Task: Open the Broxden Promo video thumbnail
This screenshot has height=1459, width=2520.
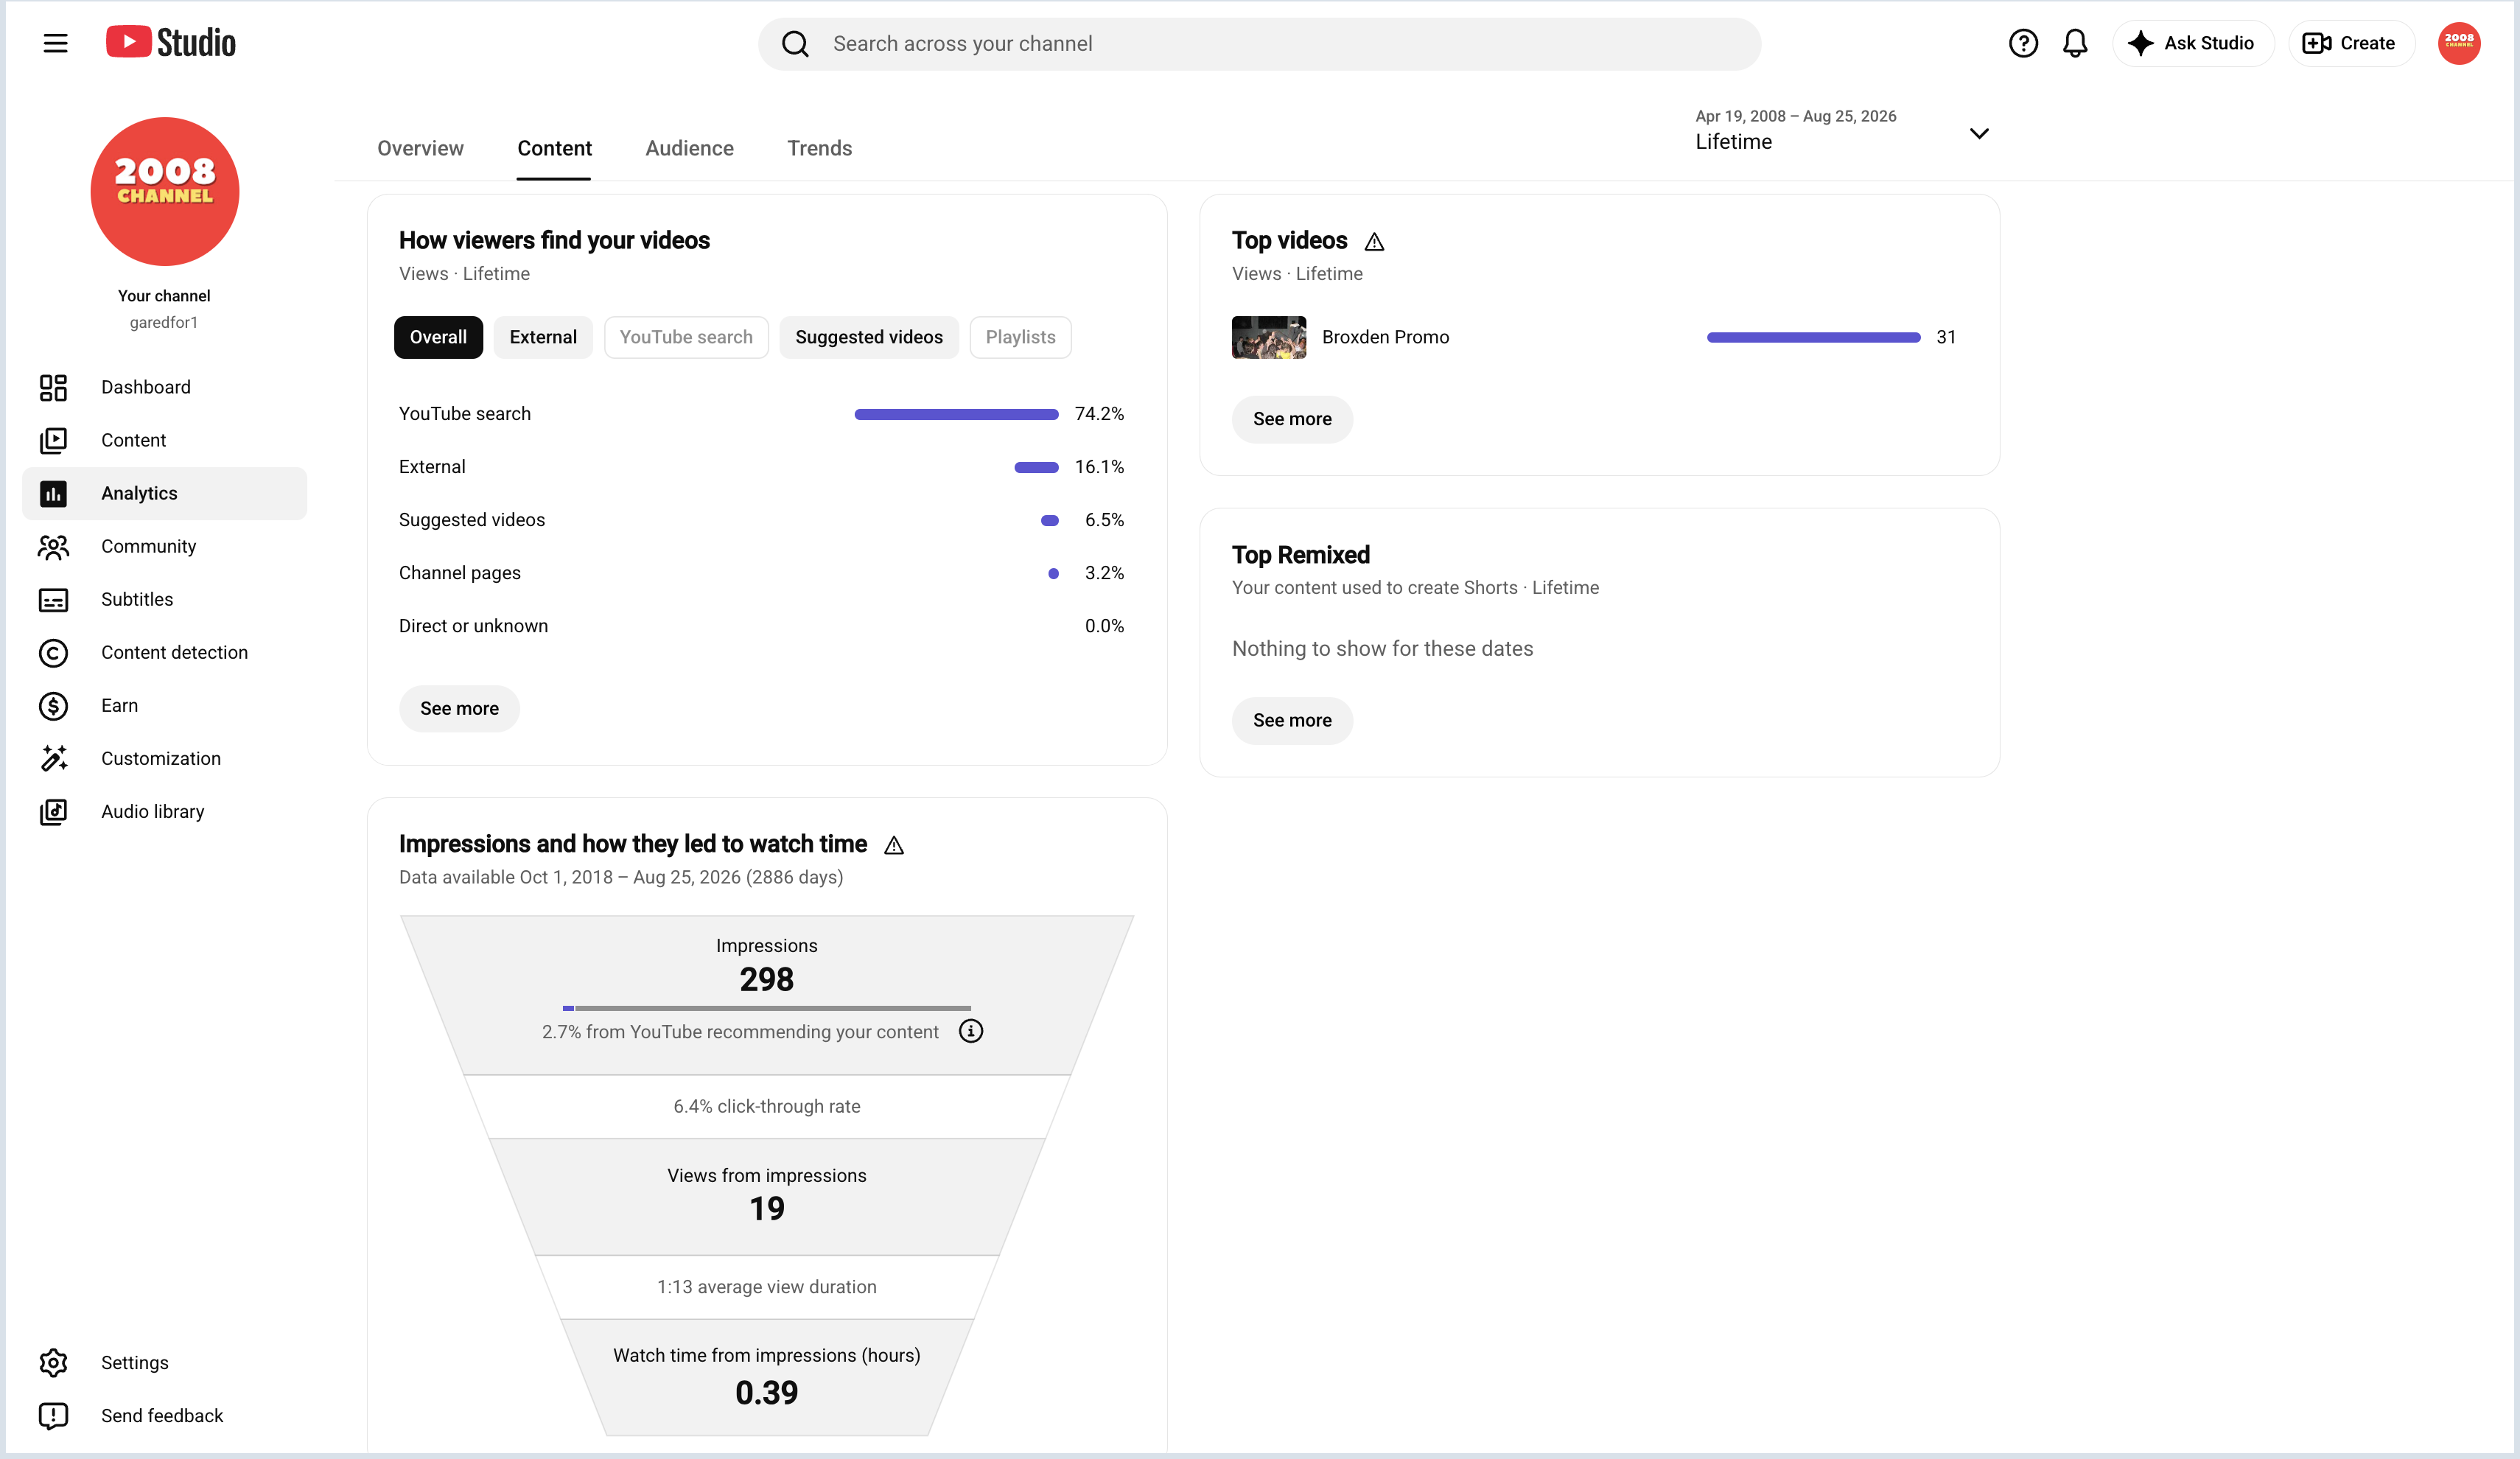Action: coord(1269,337)
